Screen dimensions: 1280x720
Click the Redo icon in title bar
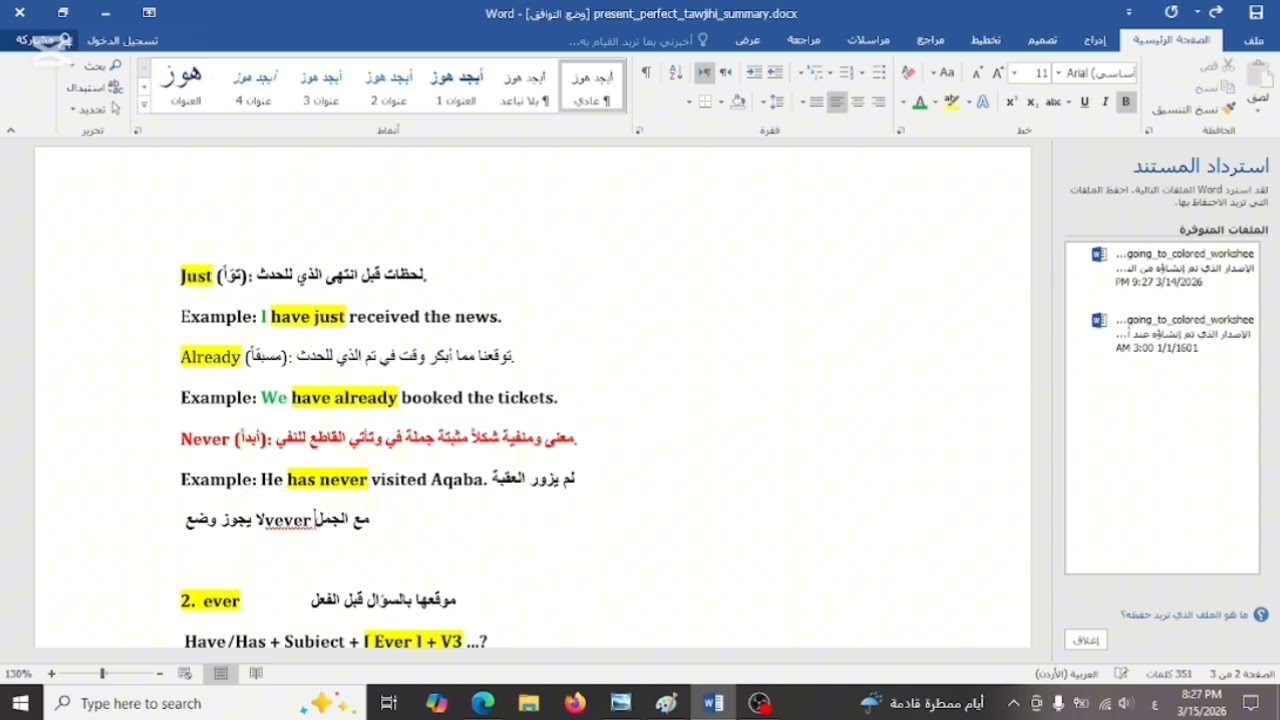(x=1172, y=13)
